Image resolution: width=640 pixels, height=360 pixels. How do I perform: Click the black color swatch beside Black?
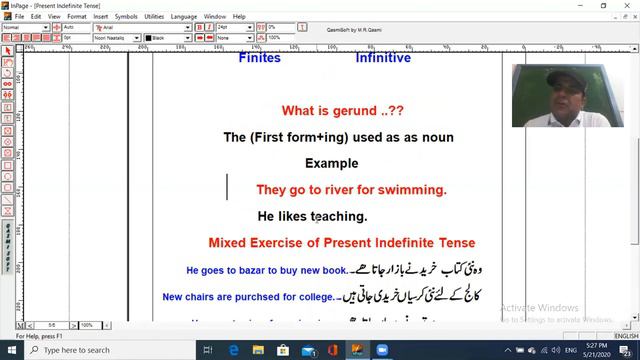point(149,38)
